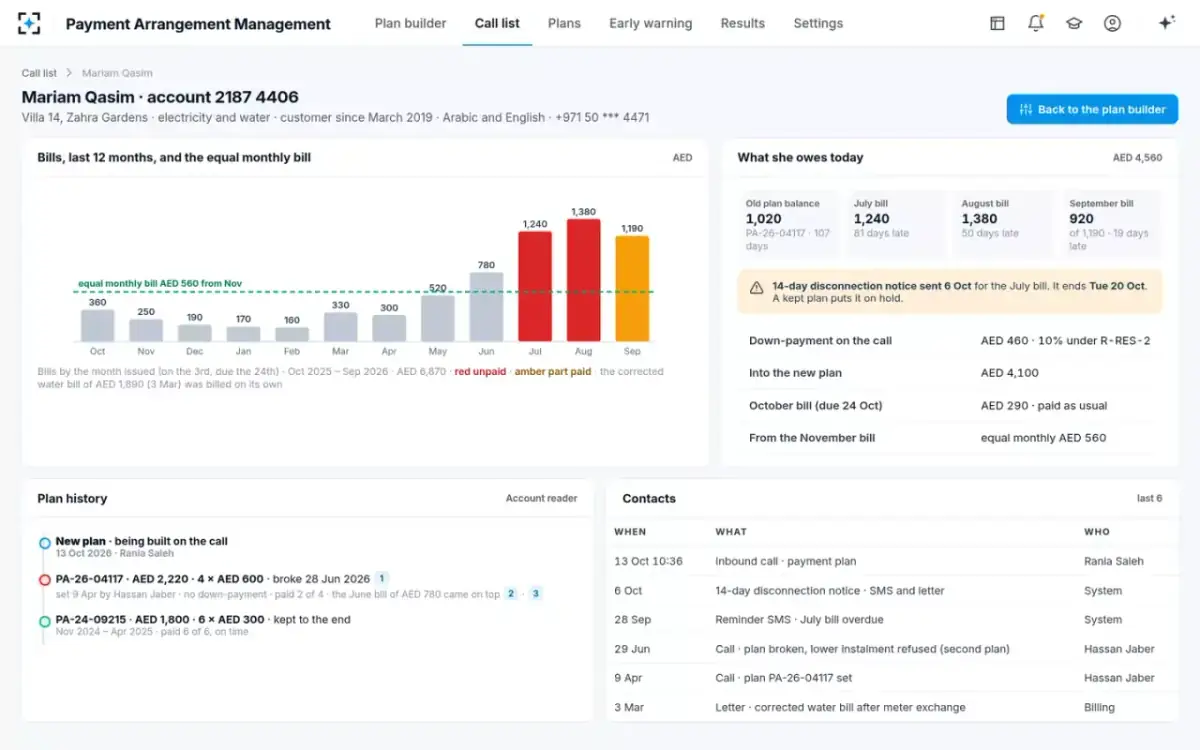This screenshot has width=1200, height=750.
Task: Follow the Call list breadcrumb link
Action: 40,73
